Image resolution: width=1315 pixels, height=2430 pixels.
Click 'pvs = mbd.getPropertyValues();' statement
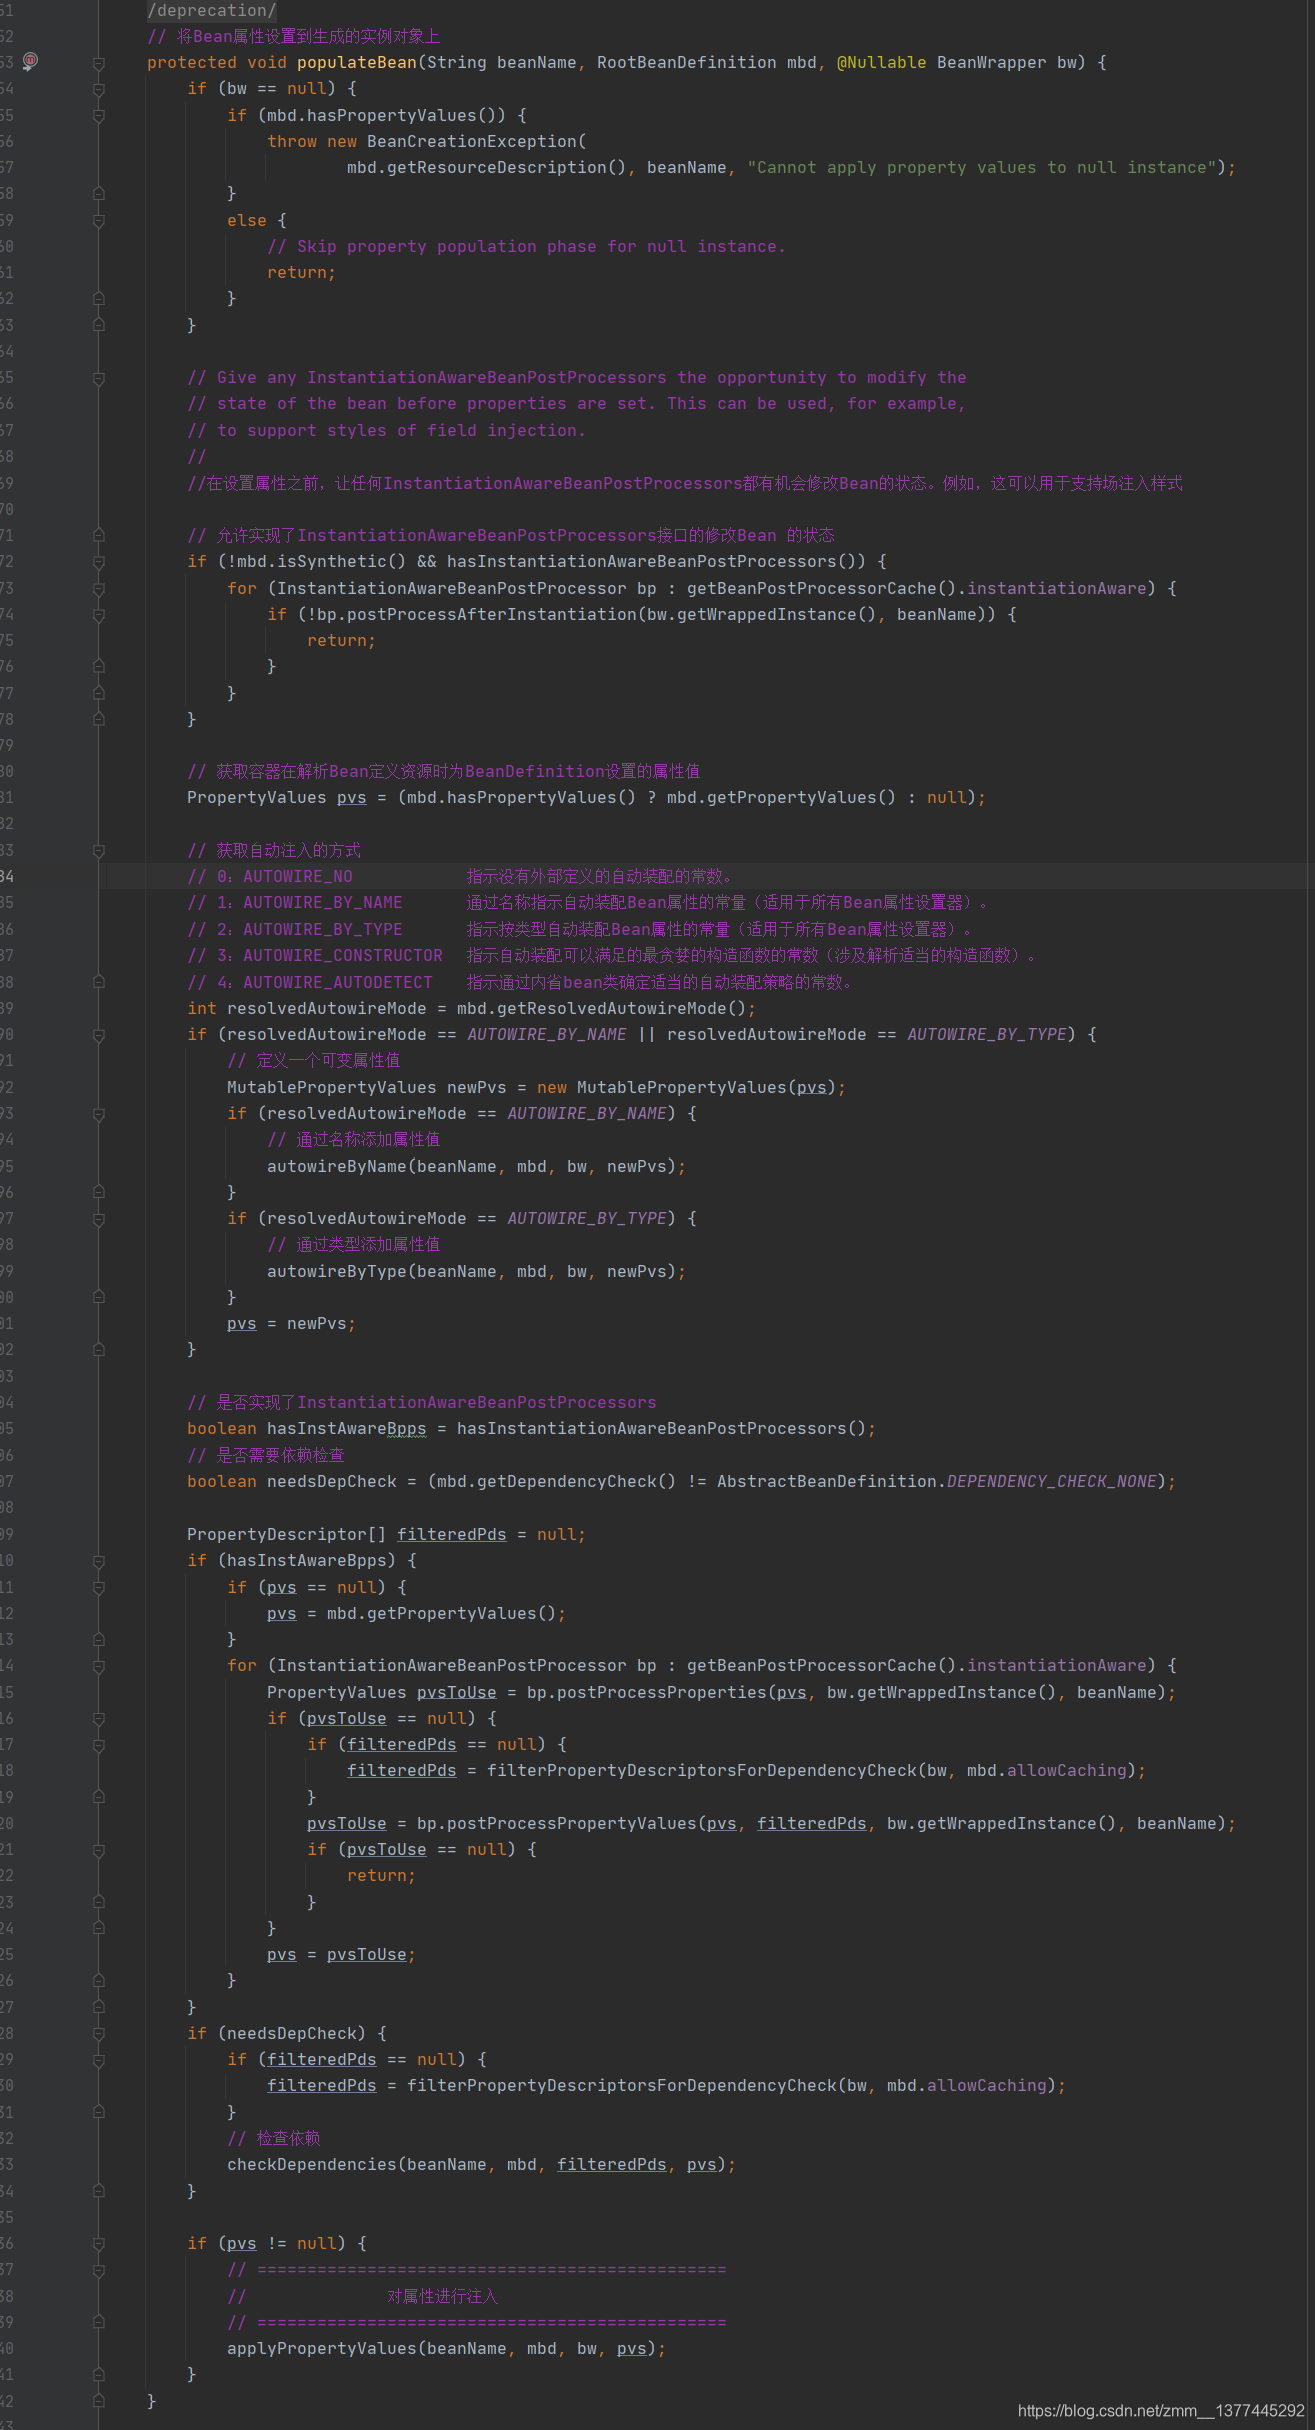[416, 1613]
